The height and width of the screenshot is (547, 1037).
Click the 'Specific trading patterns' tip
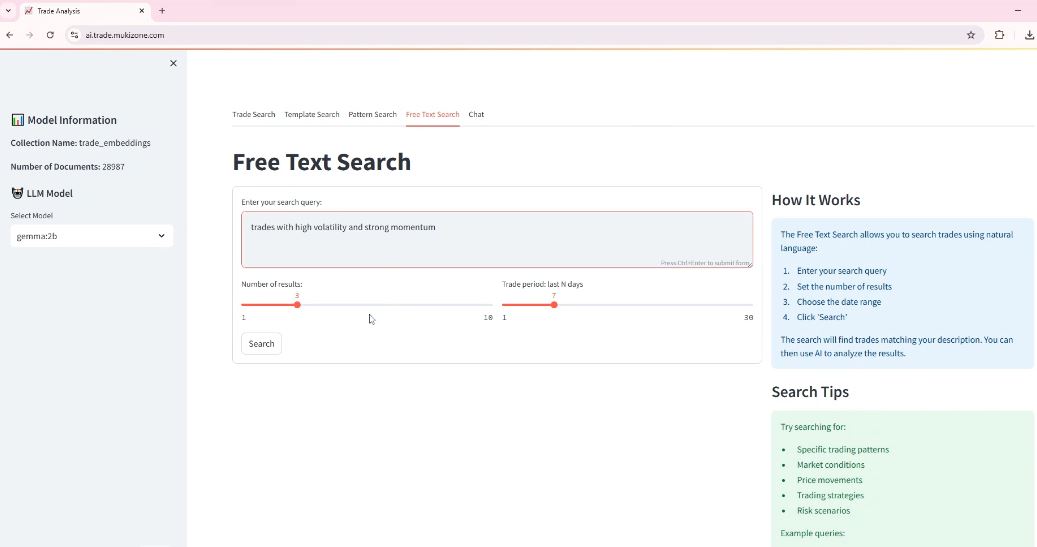pyautogui.click(x=843, y=449)
